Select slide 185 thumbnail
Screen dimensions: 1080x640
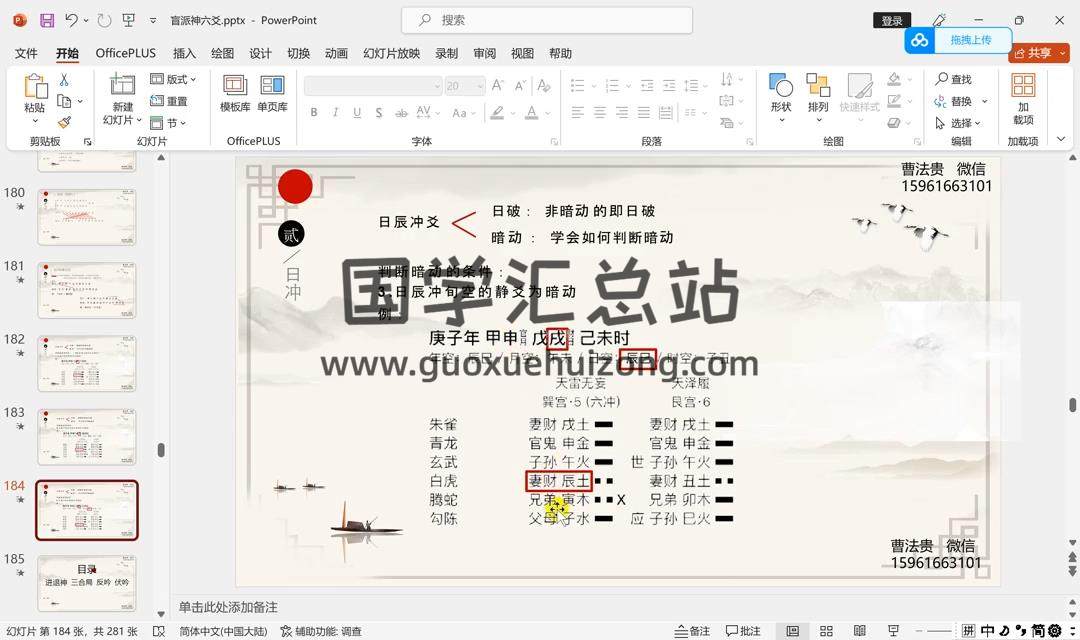(87, 584)
